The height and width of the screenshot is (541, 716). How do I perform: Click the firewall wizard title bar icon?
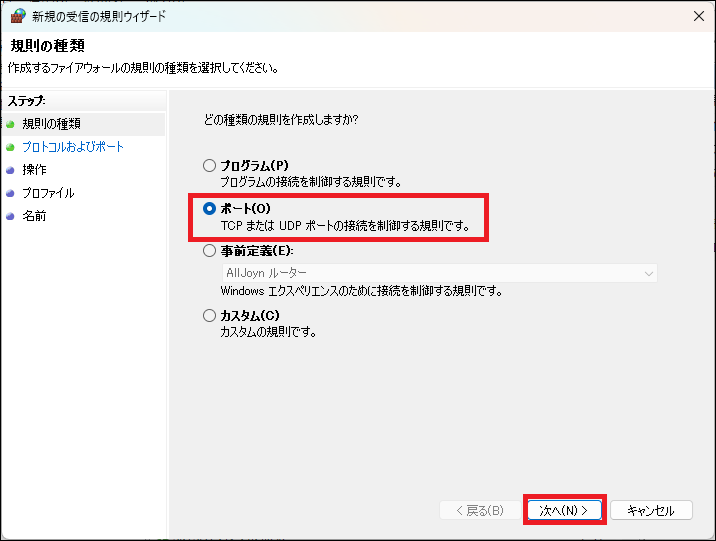[x=17, y=16]
